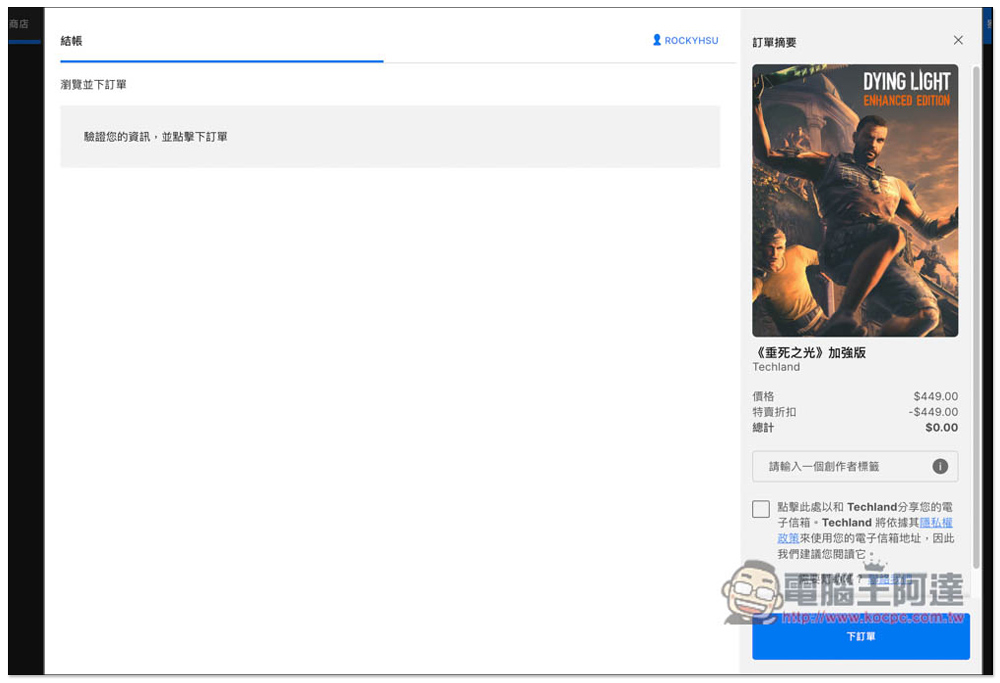Screen dimensions: 1000x683
Task: Click the 《垂死之光》加強版 product title
Action: click(809, 353)
